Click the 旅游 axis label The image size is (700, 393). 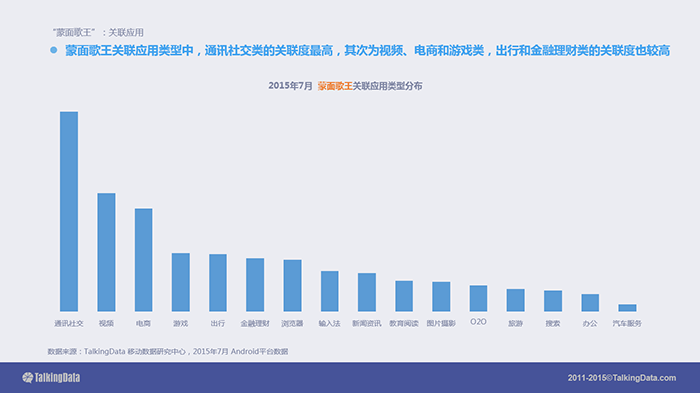click(x=516, y=323)
